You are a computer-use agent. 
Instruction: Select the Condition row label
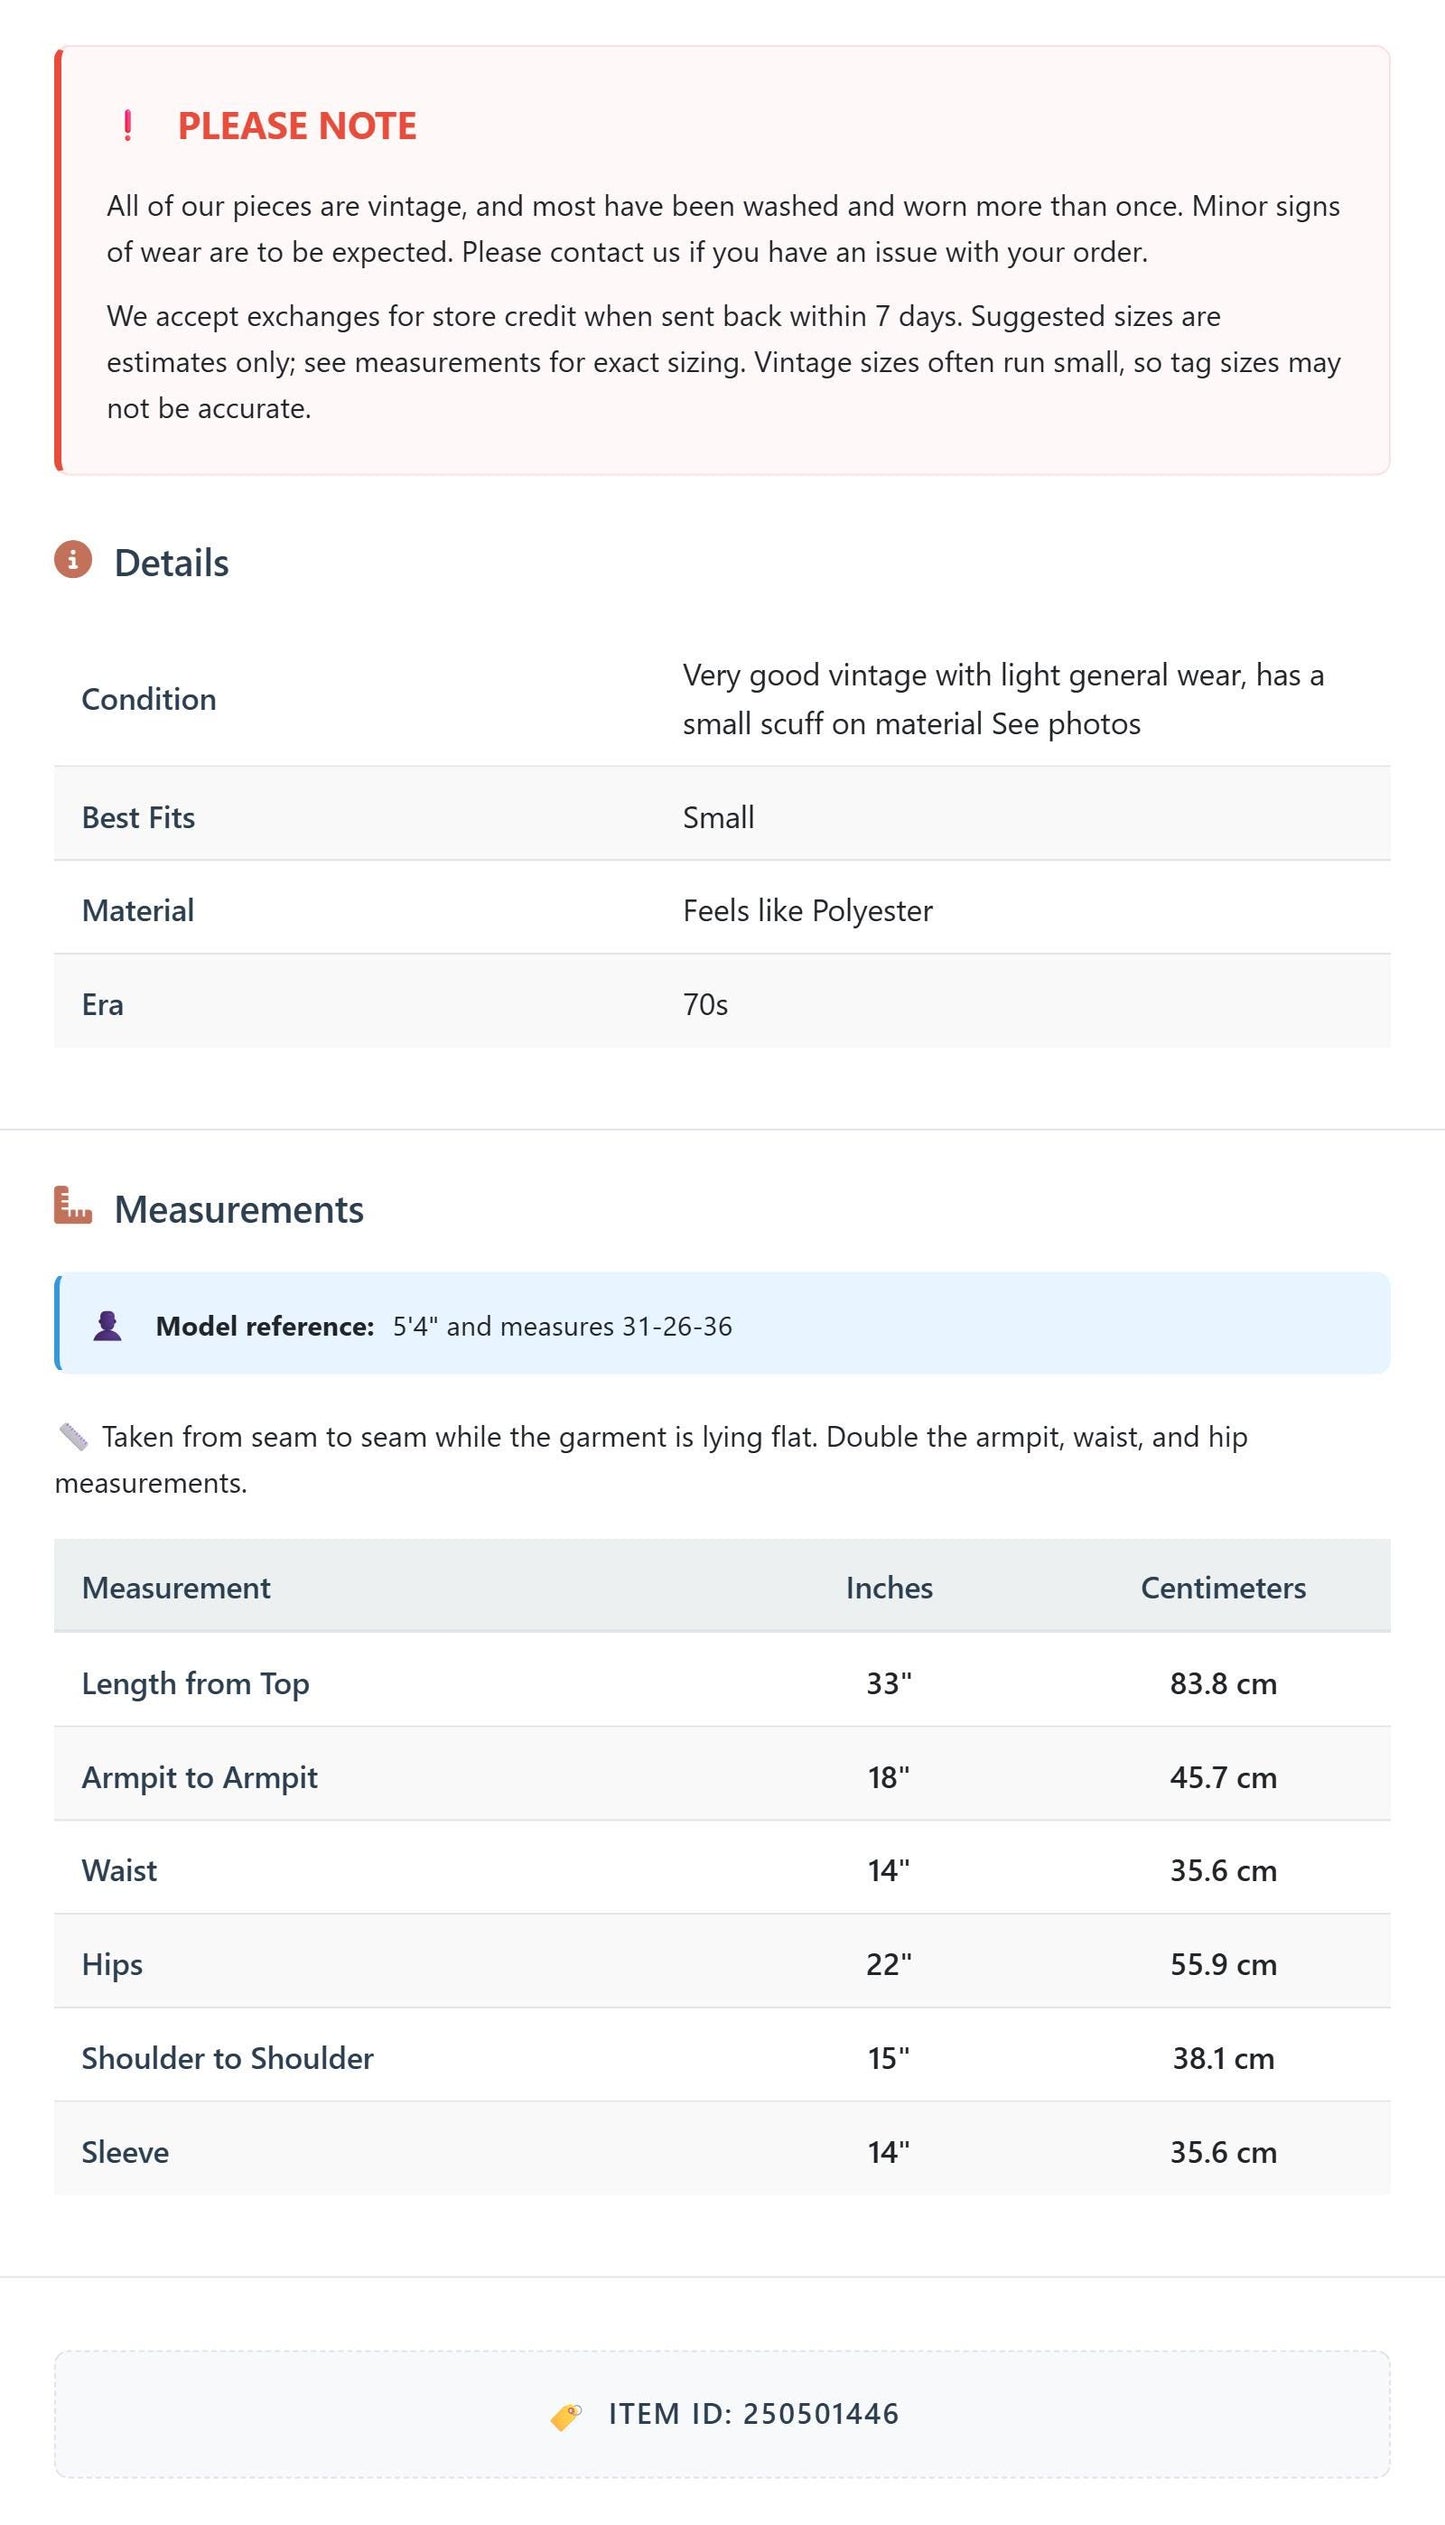click(149, 699)
